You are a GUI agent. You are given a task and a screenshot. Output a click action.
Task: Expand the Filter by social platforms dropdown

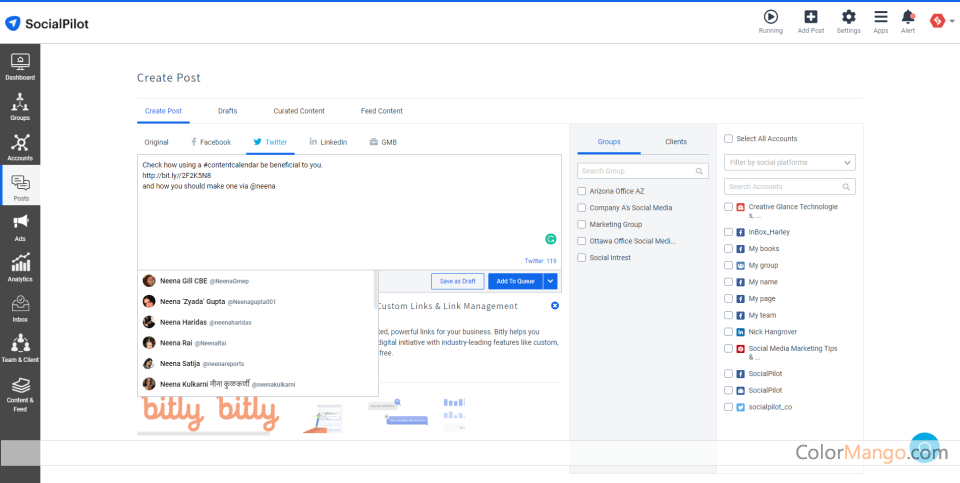[790, 162]
